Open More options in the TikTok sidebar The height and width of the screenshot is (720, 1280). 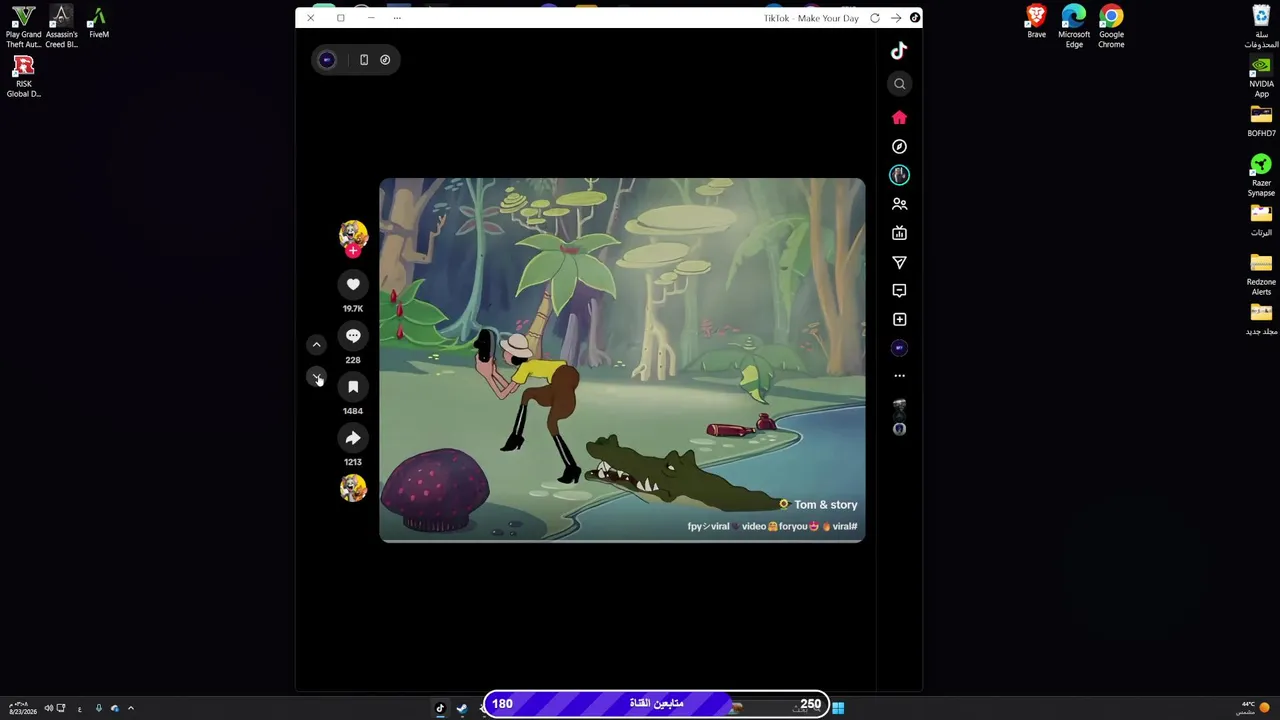(899, 376)
